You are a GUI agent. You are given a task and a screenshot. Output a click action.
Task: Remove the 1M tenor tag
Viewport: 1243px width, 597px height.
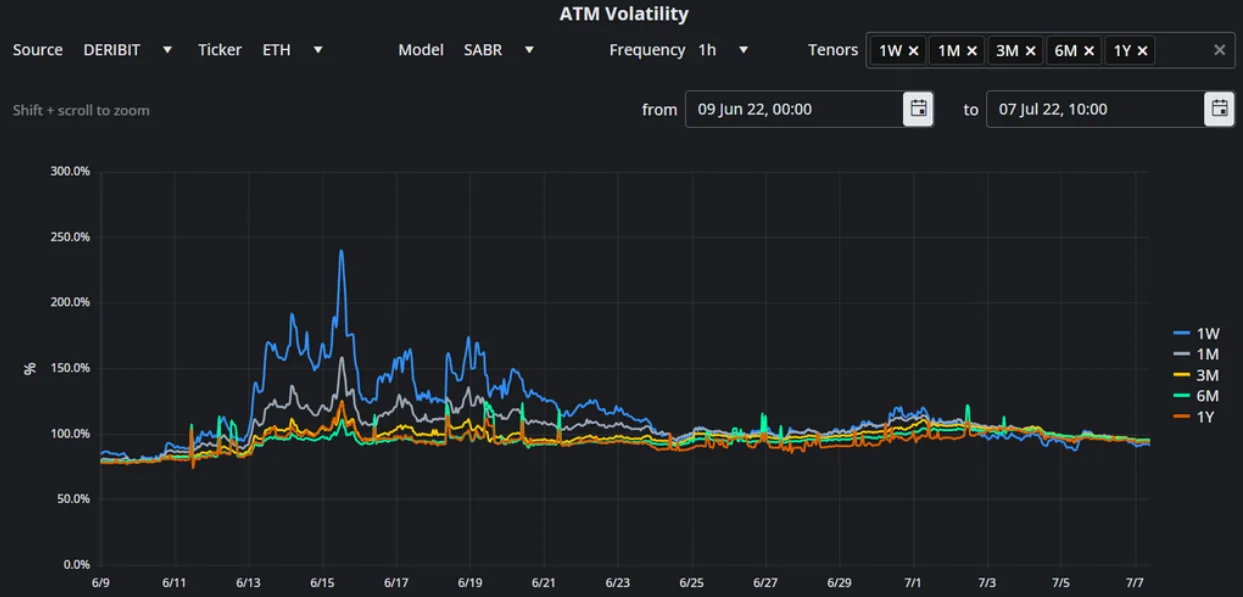pyautogui.click(x=972, y=50)
